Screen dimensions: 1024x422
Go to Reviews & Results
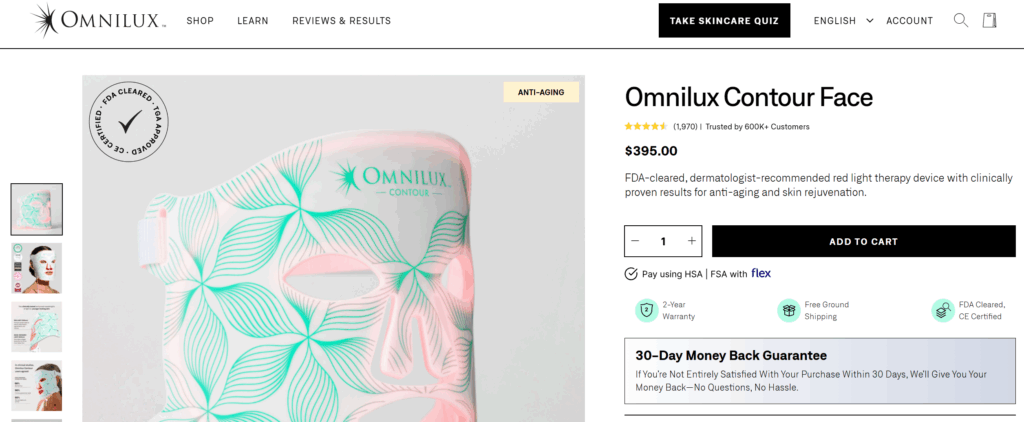pos(341,20)
